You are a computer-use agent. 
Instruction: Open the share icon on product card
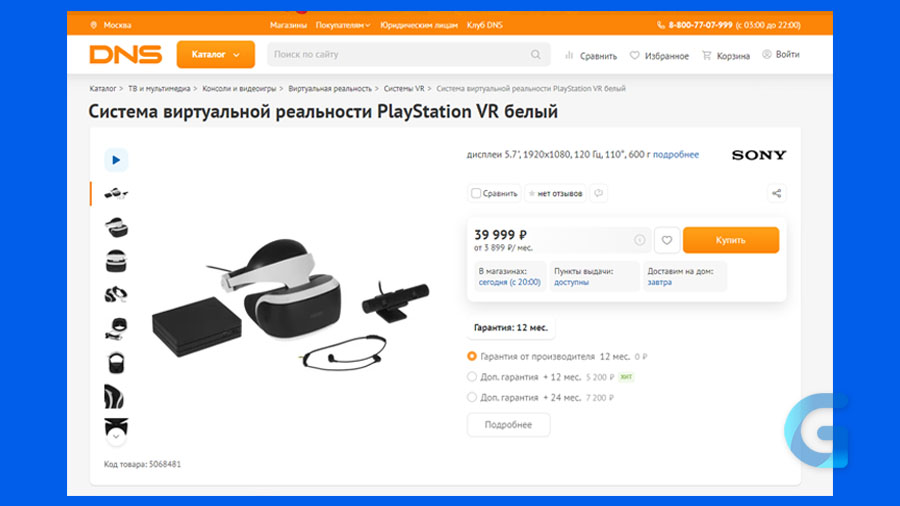[777, 193]
